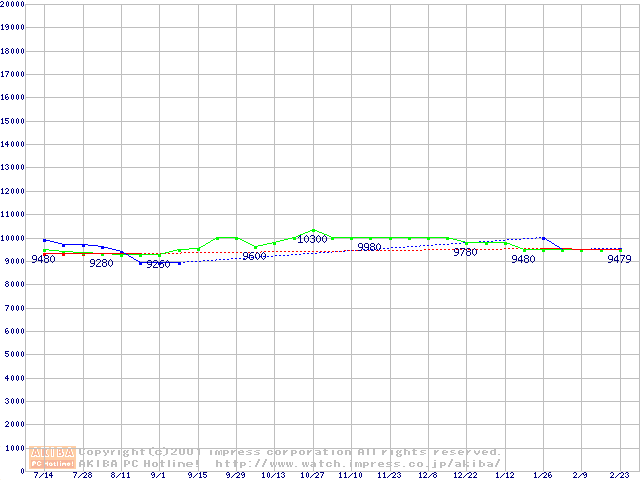Click the 5000 y-axis value label

pyautogui.click(x=16, y=355)
